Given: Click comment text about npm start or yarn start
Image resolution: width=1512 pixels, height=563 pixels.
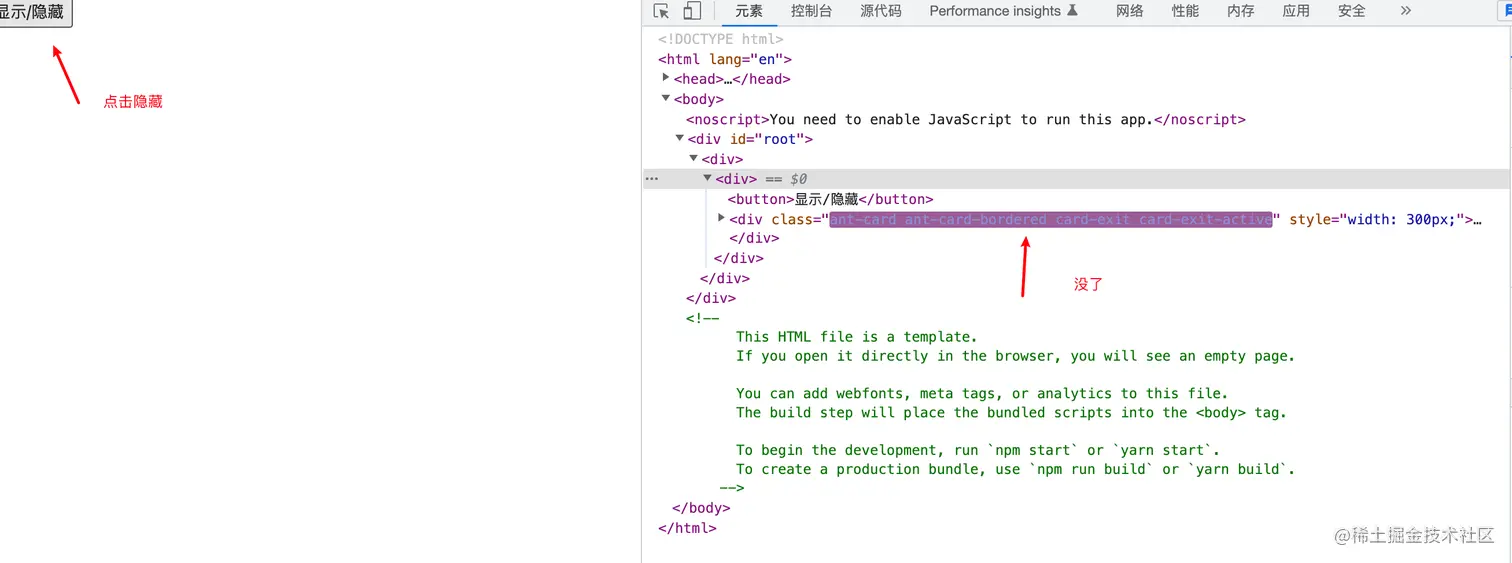Looking at the screenshot, I should [978, 450].
